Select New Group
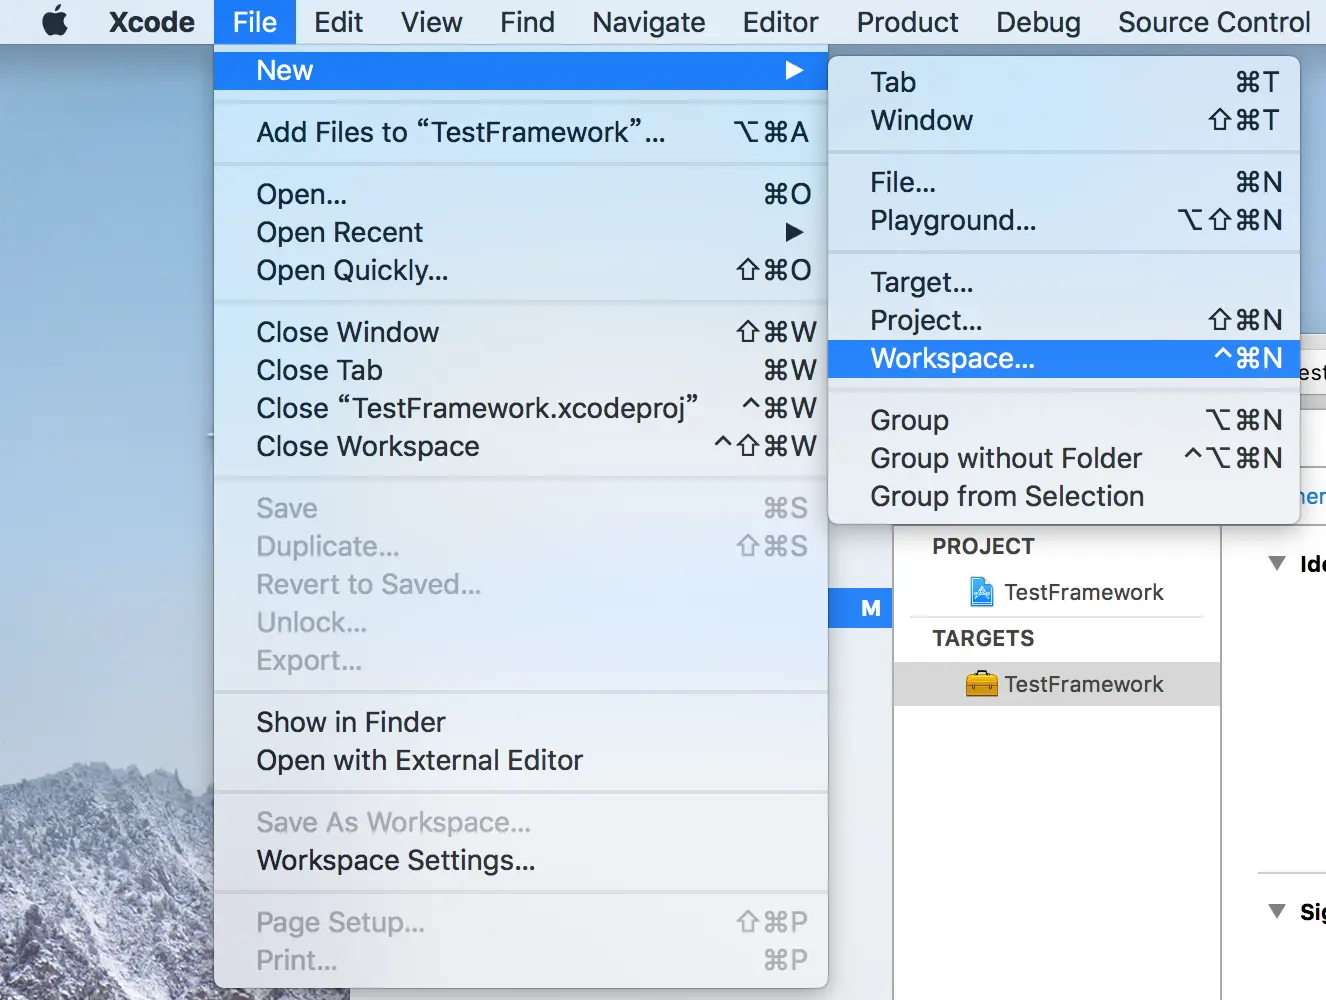This screenshot has width=1326, height=1000. 1064,420
